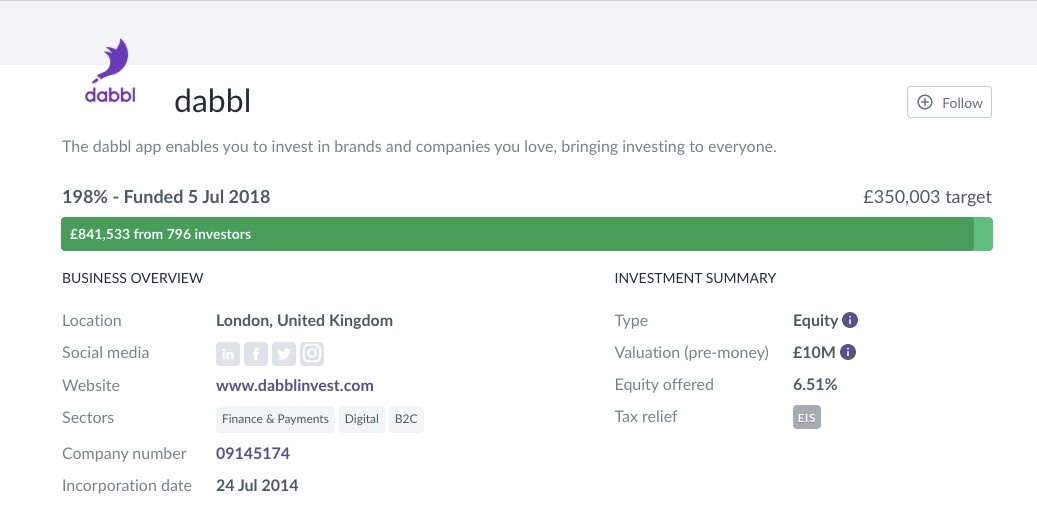This screenshot has height=514, width=1037.
Task: Open the LinkedIn social media icon
Action: [x=228, y=354]
